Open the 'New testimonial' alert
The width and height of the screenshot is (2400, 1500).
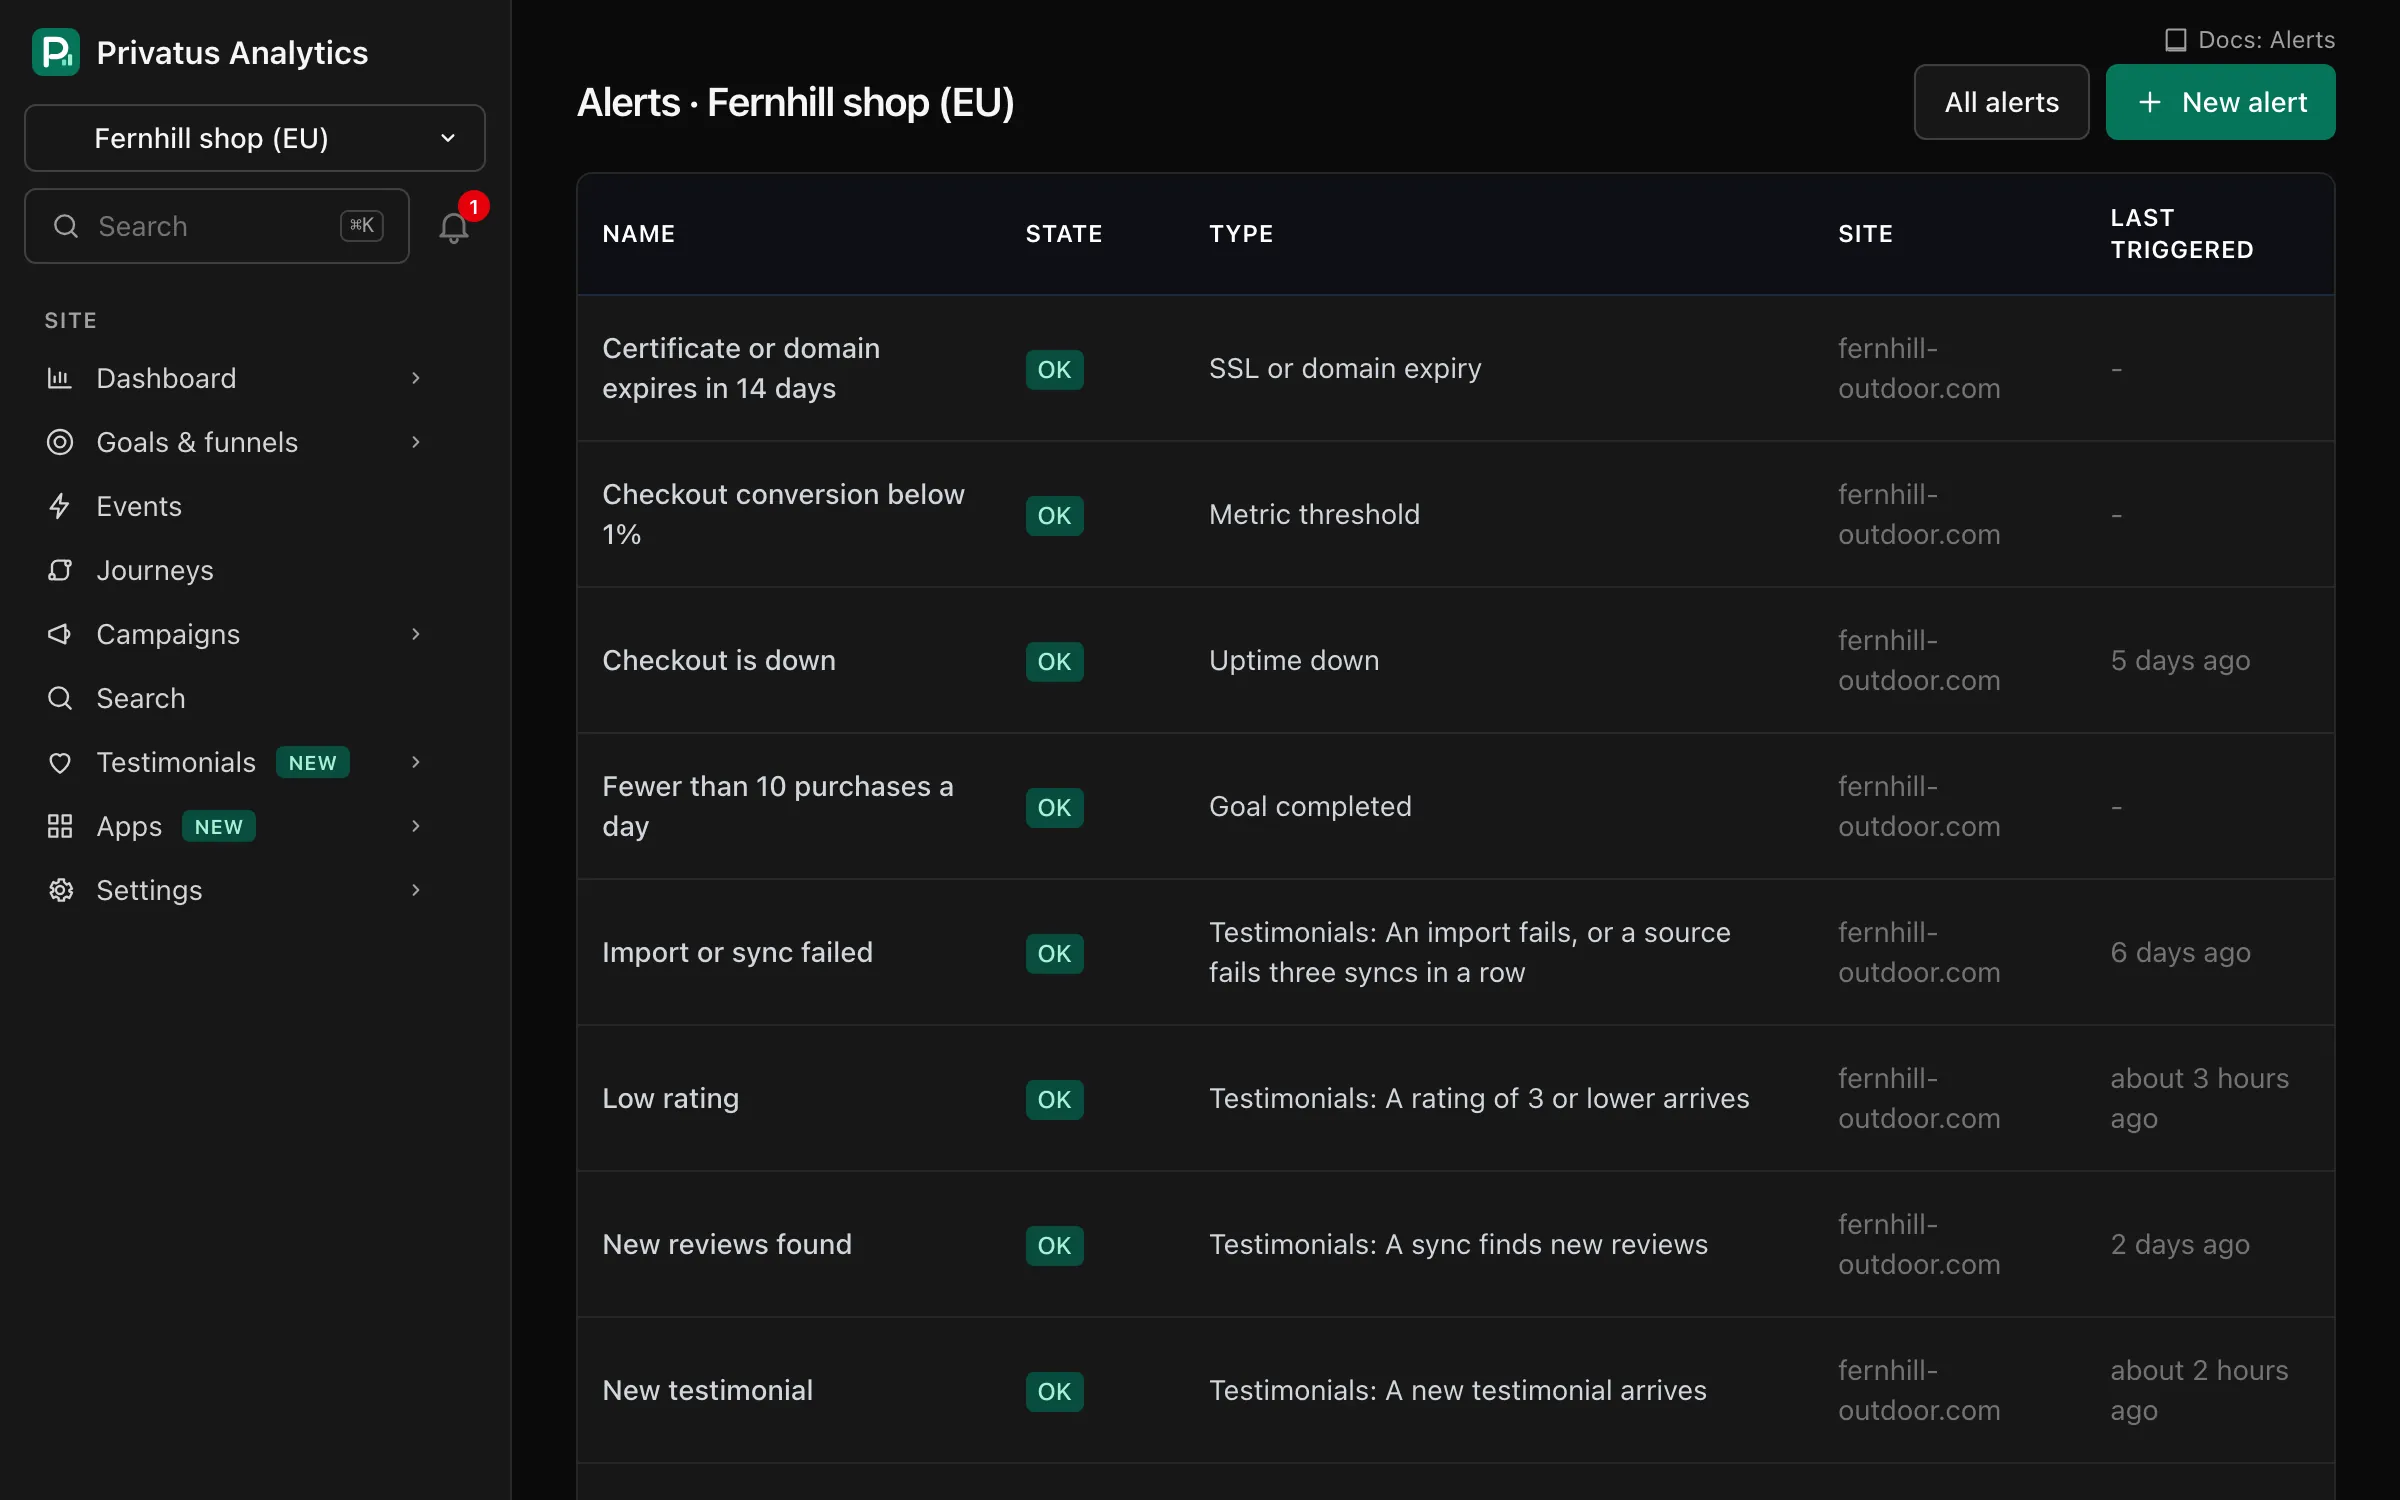tap(707, 1390)
